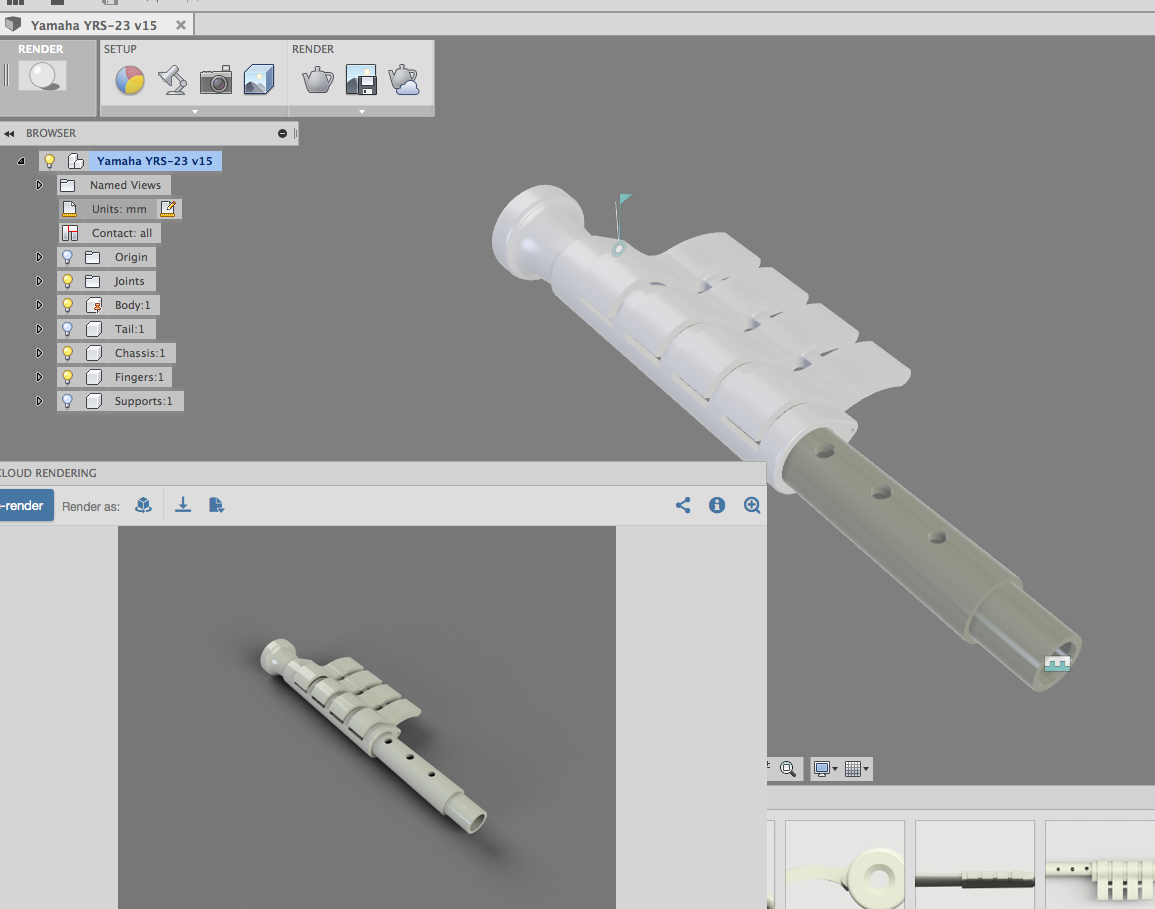This screenshot has width=1155, height=909.
Task: Hide the Joints folder via lightbulb
Action: pyautogui.click(x=67, y=281)
